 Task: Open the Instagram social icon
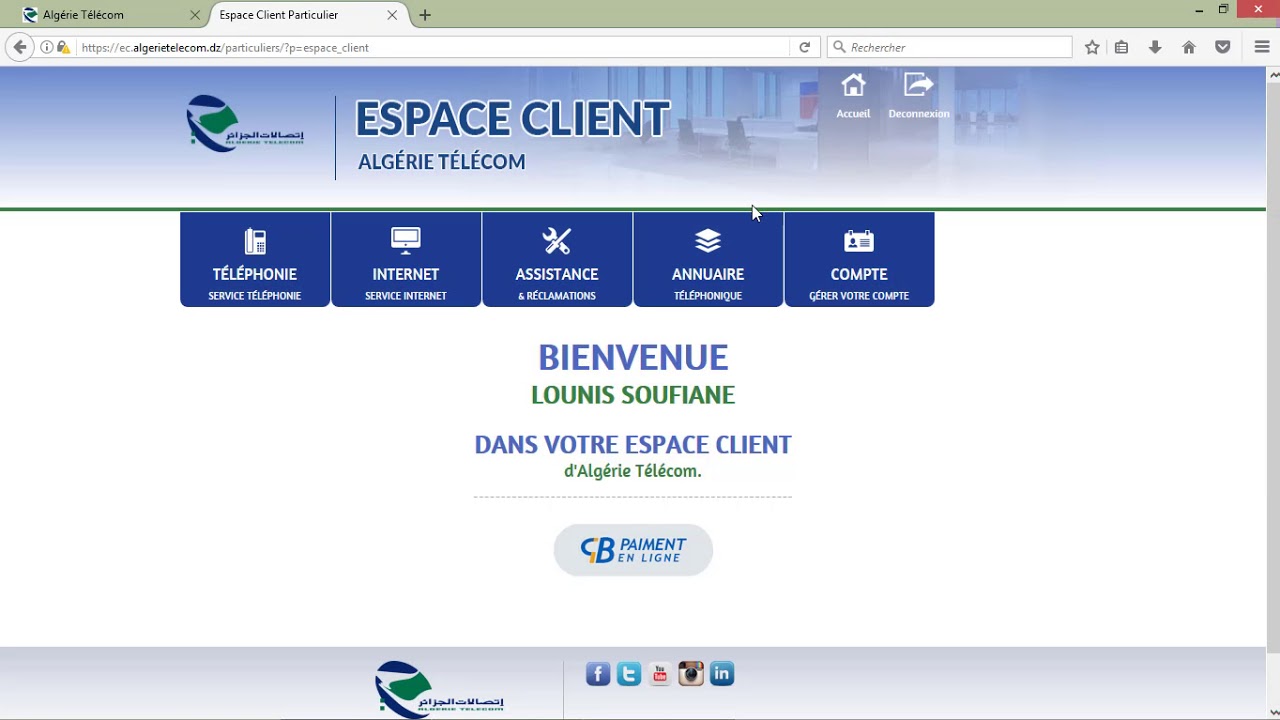tap(691, 674)
